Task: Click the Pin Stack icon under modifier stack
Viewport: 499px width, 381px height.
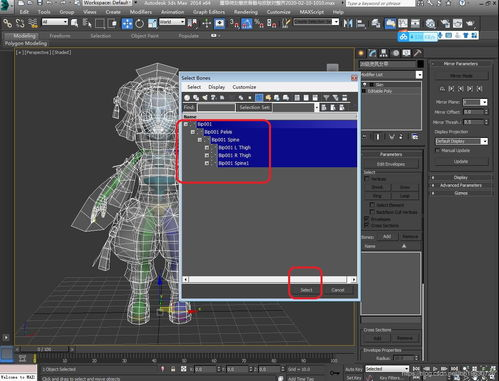Action: pyautogui.click(x=365, y=137)
